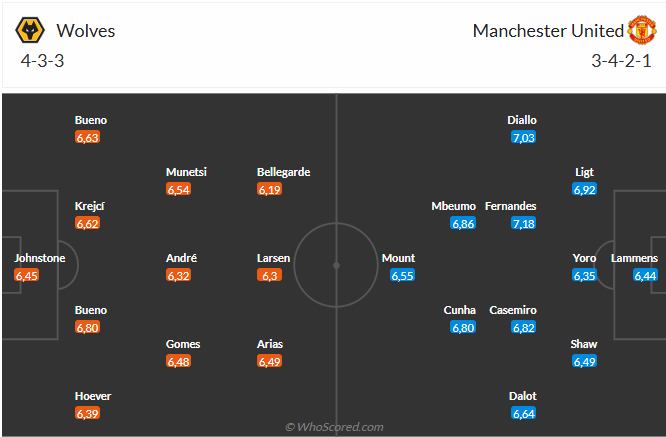Select Krejcí's player name
666x437 pixels.
[90, 206]
